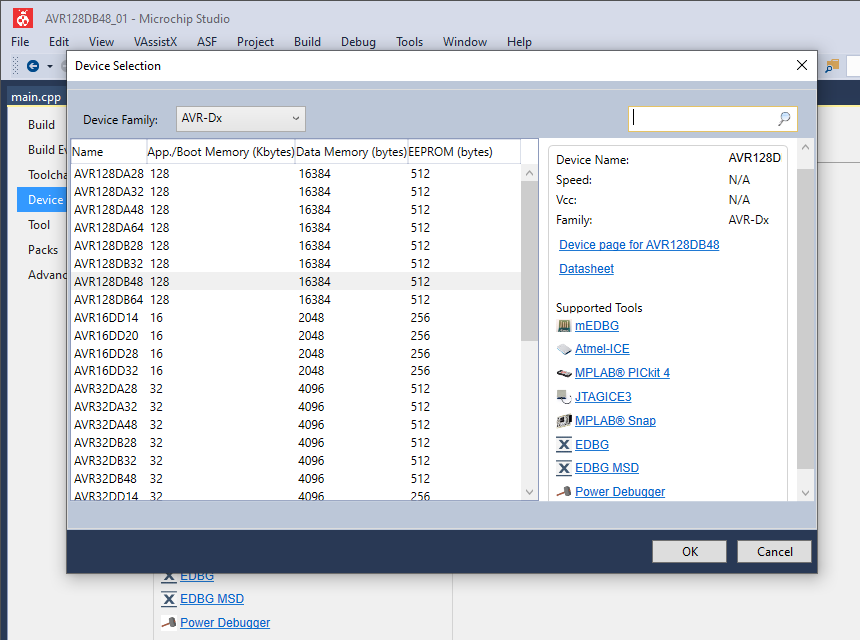This screenshot has width=860, height=640.
Task: Open the File menu
Action: [20, 42]
